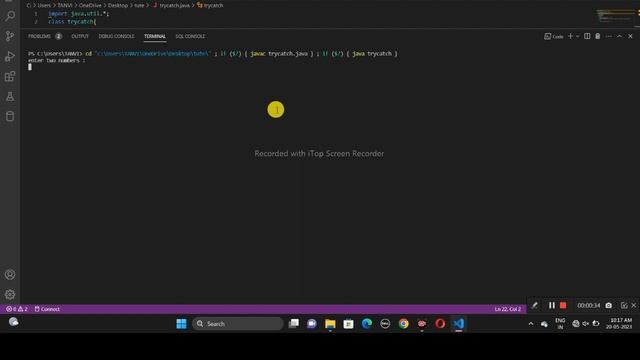The width and height of the screenshot is (640, 360).
Task: Open Task View from the taskbar
Action: tap(293, 324)
